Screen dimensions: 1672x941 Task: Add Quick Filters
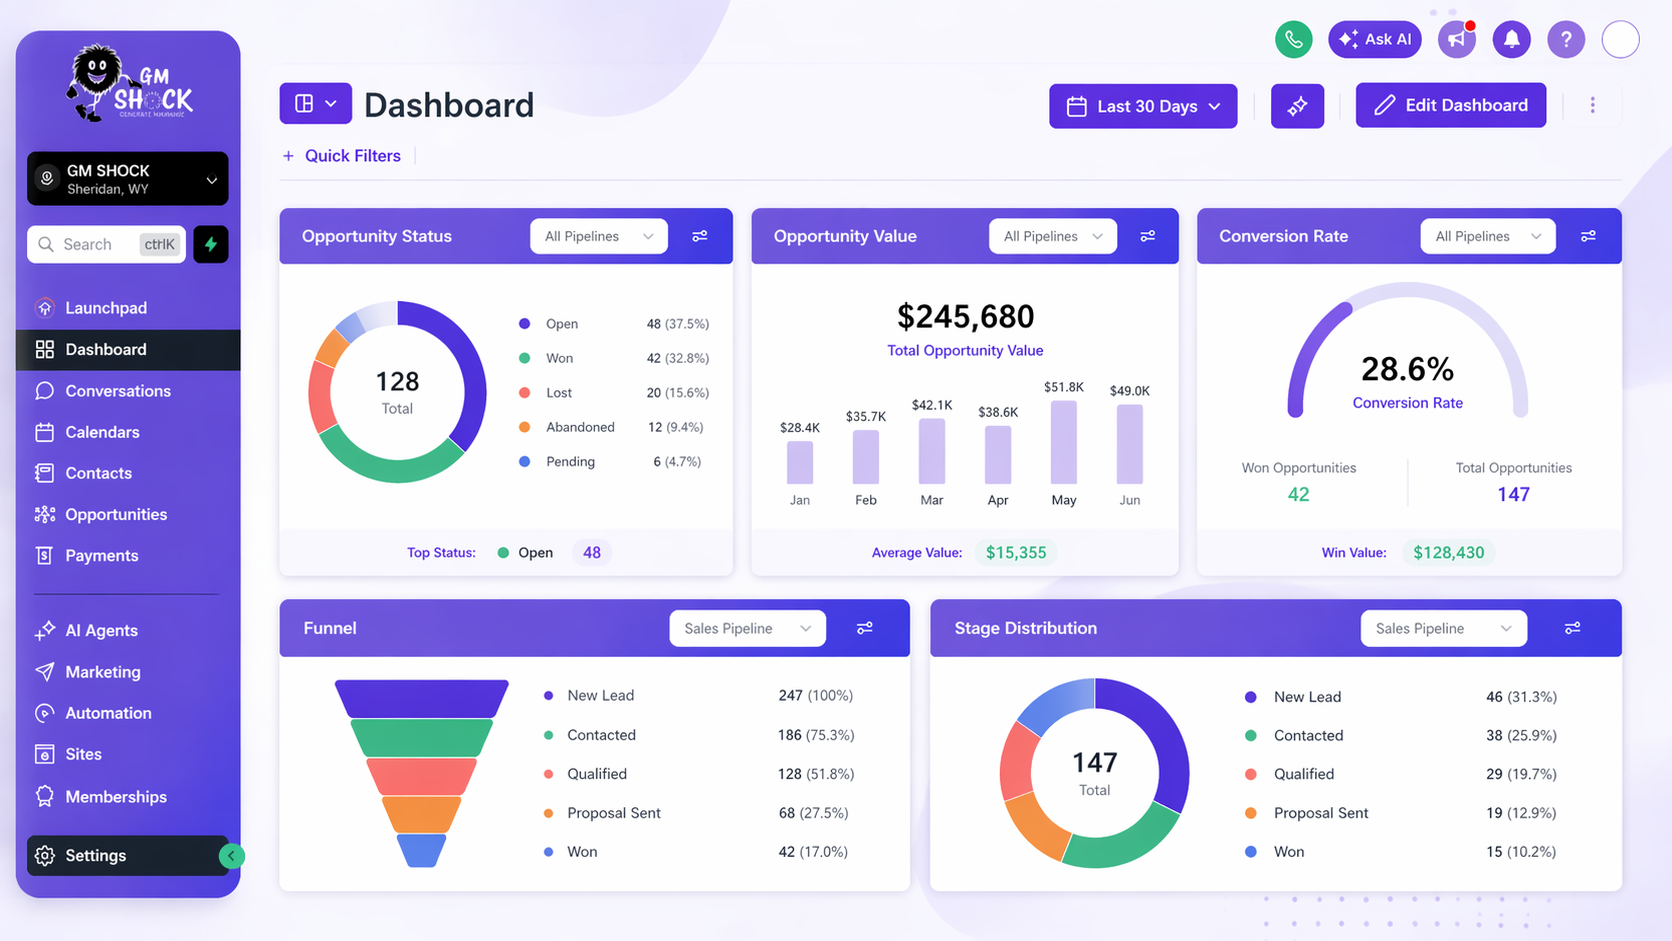(342, 156)
